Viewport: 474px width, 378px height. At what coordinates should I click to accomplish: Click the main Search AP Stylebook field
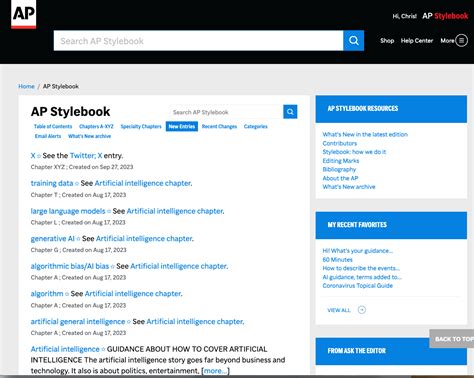click(198, 41)
